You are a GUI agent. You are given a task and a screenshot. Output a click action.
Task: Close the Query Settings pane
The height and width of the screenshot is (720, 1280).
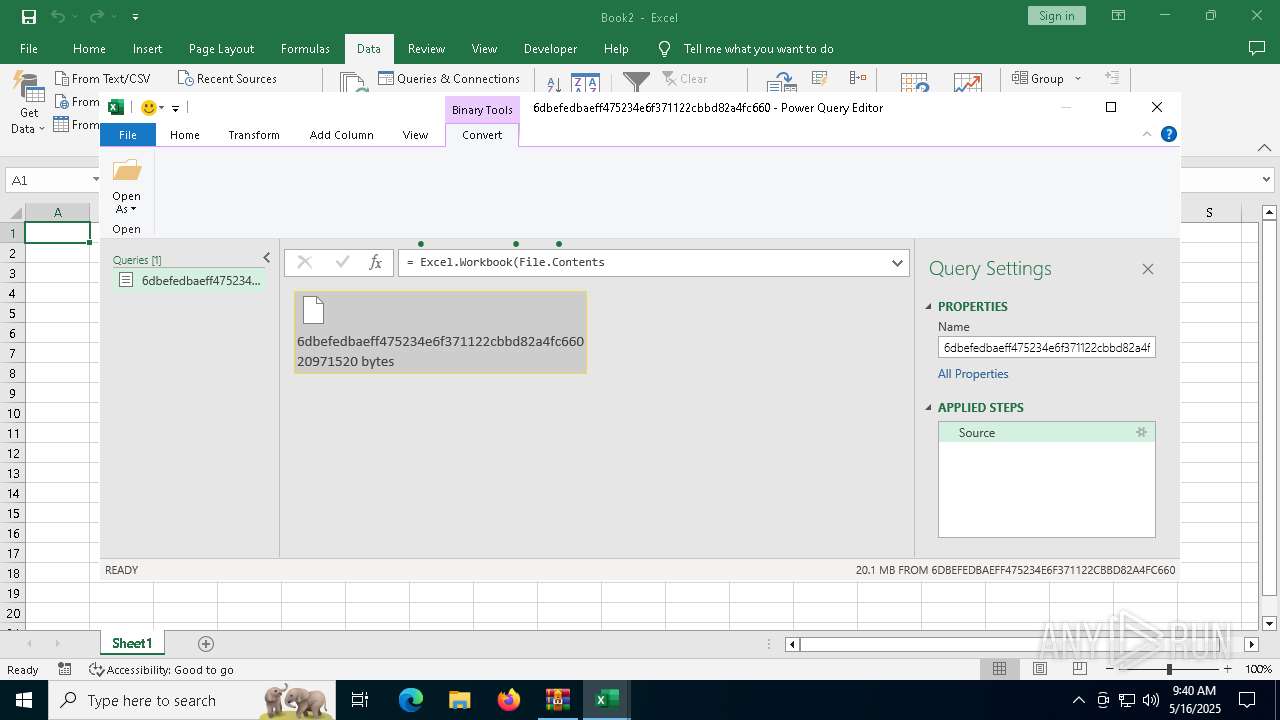point(1148,269)
